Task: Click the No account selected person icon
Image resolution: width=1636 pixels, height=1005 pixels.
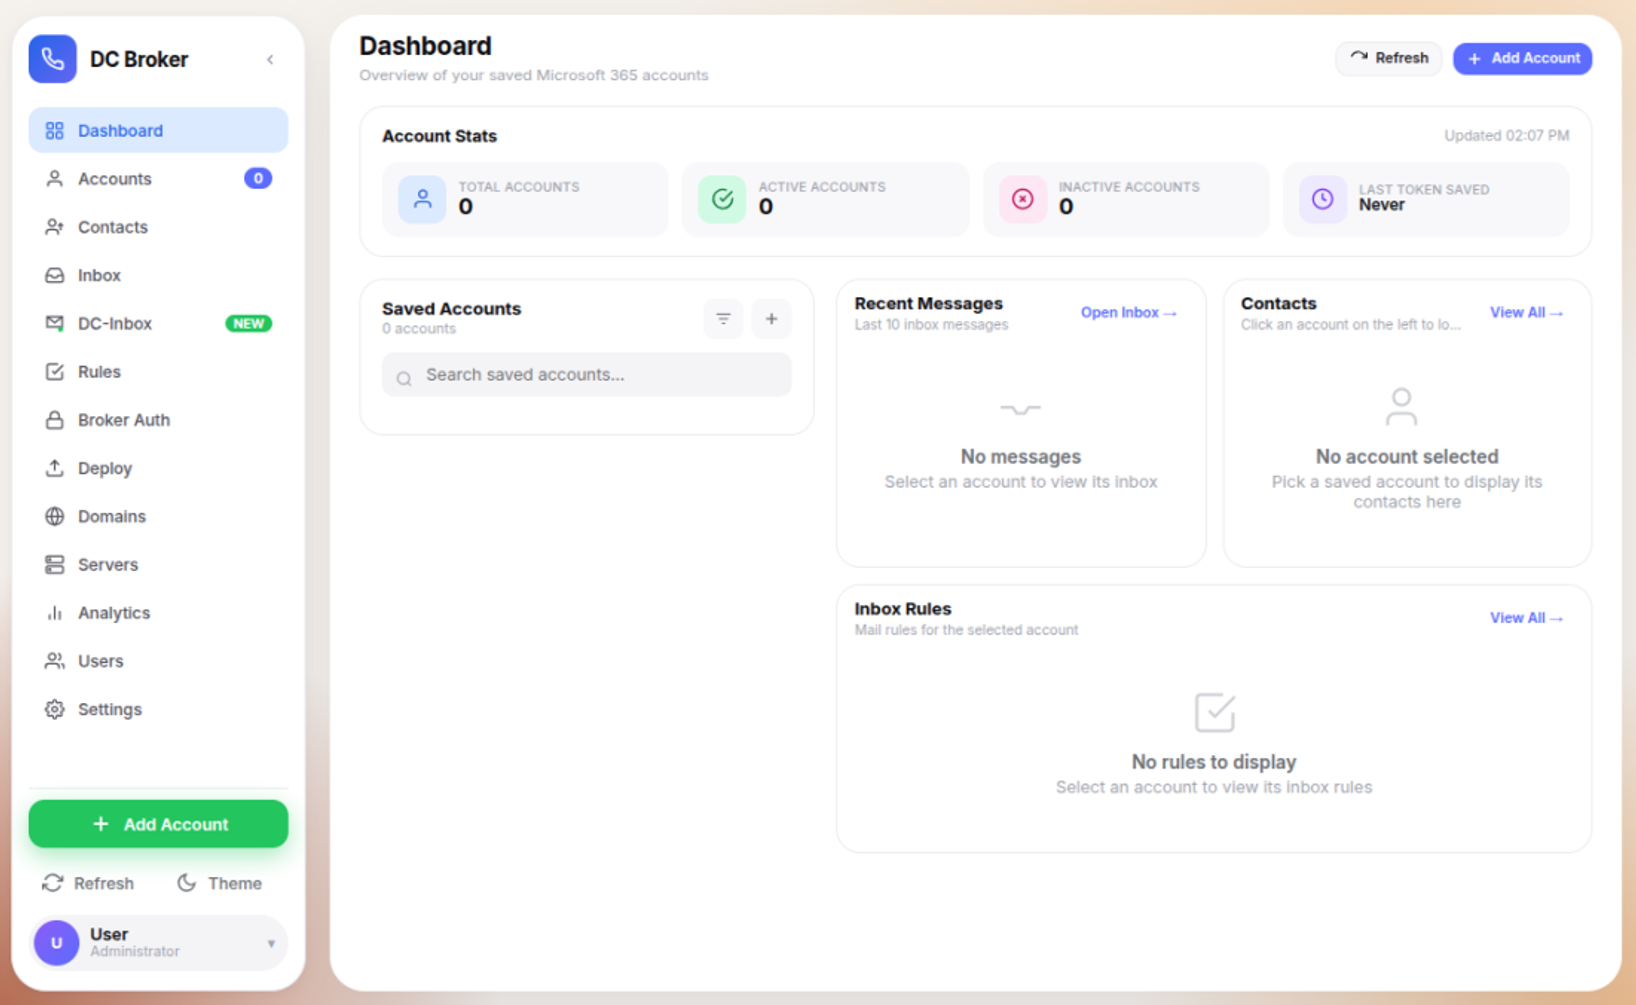Action: 1401,407
